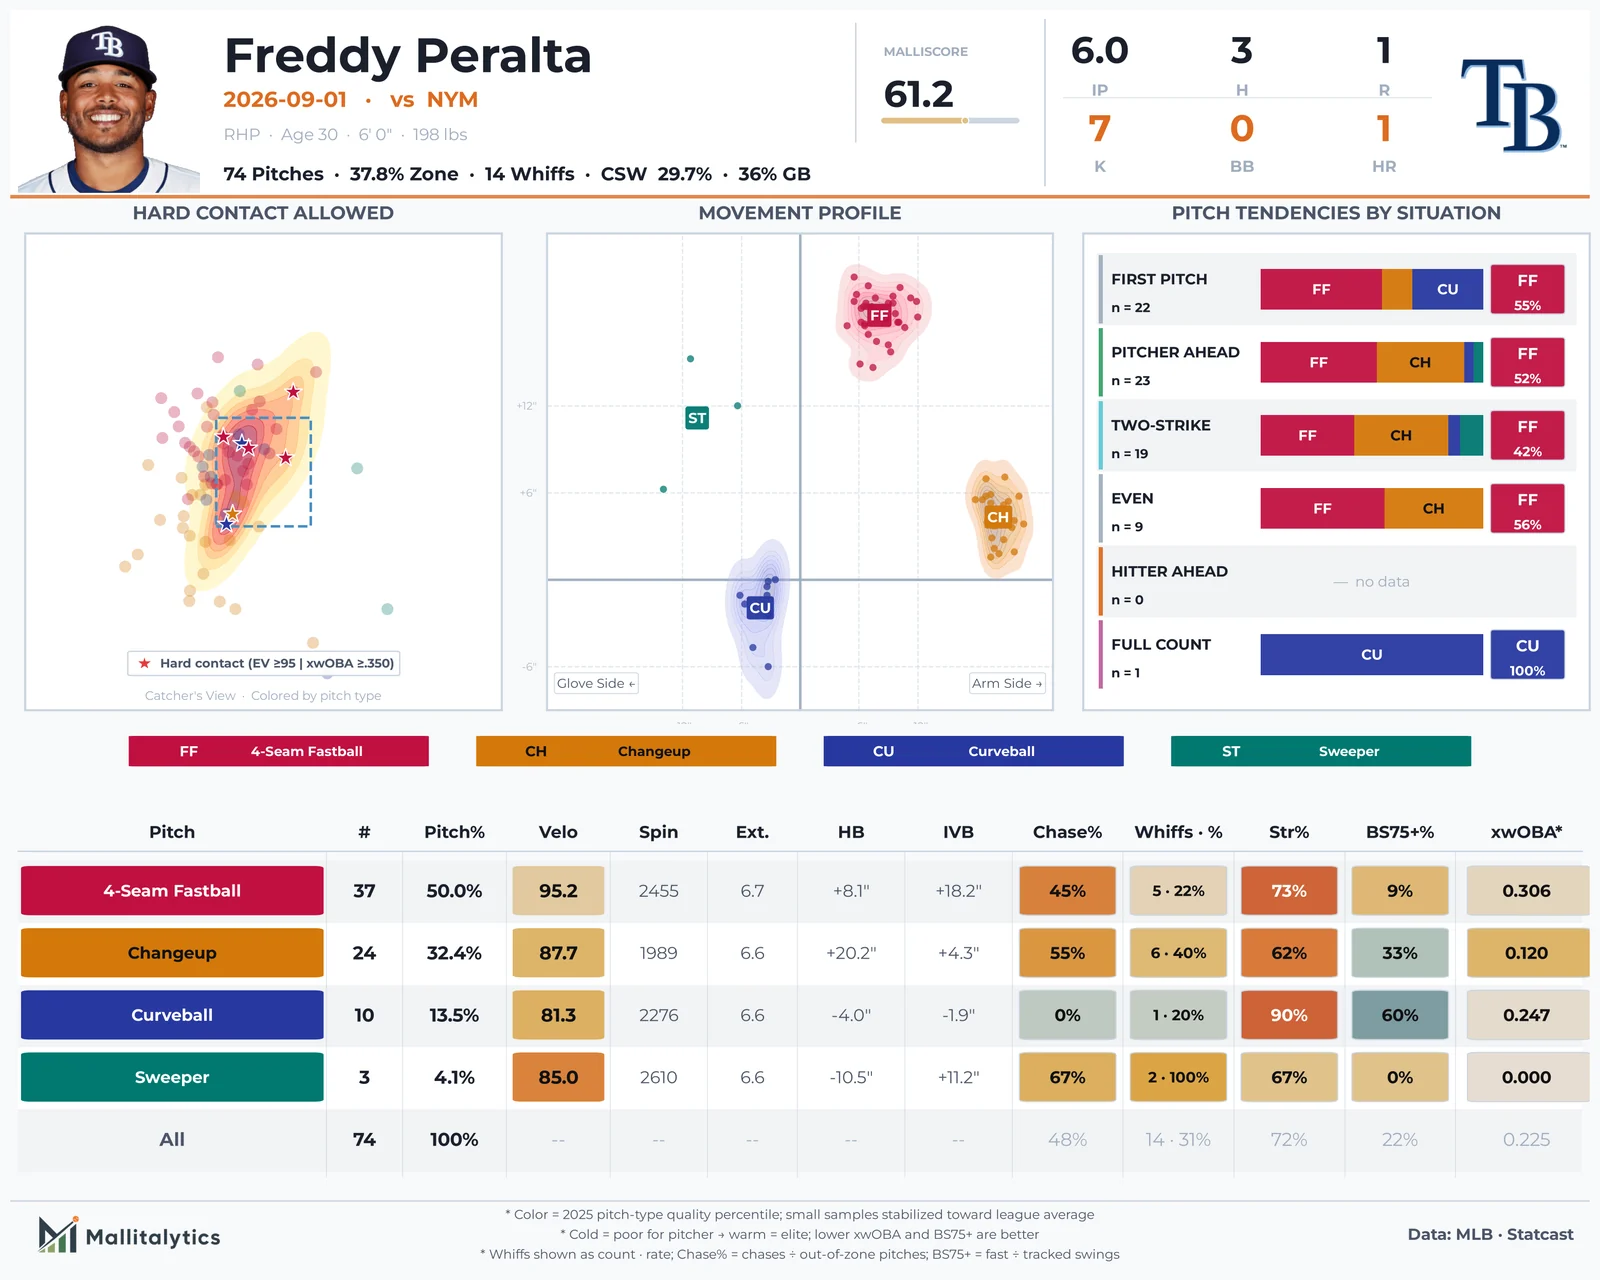1600x1280 pixels.
Task: Click the Curveball row label in table
Action: (x=172, y=1015)
